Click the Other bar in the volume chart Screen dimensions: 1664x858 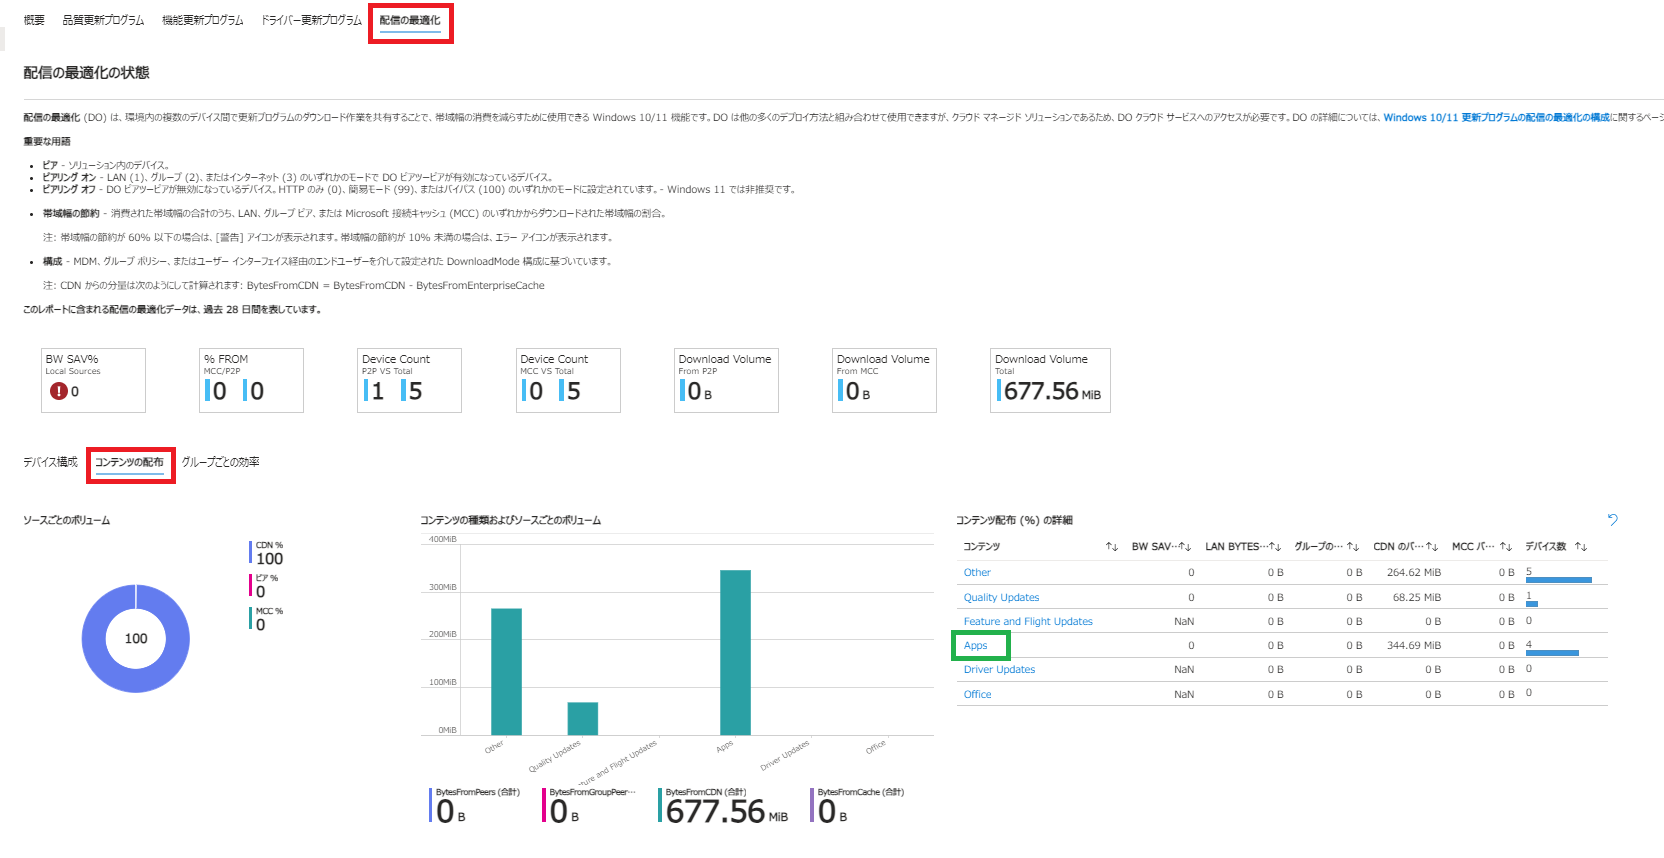(x=506, y=671)
